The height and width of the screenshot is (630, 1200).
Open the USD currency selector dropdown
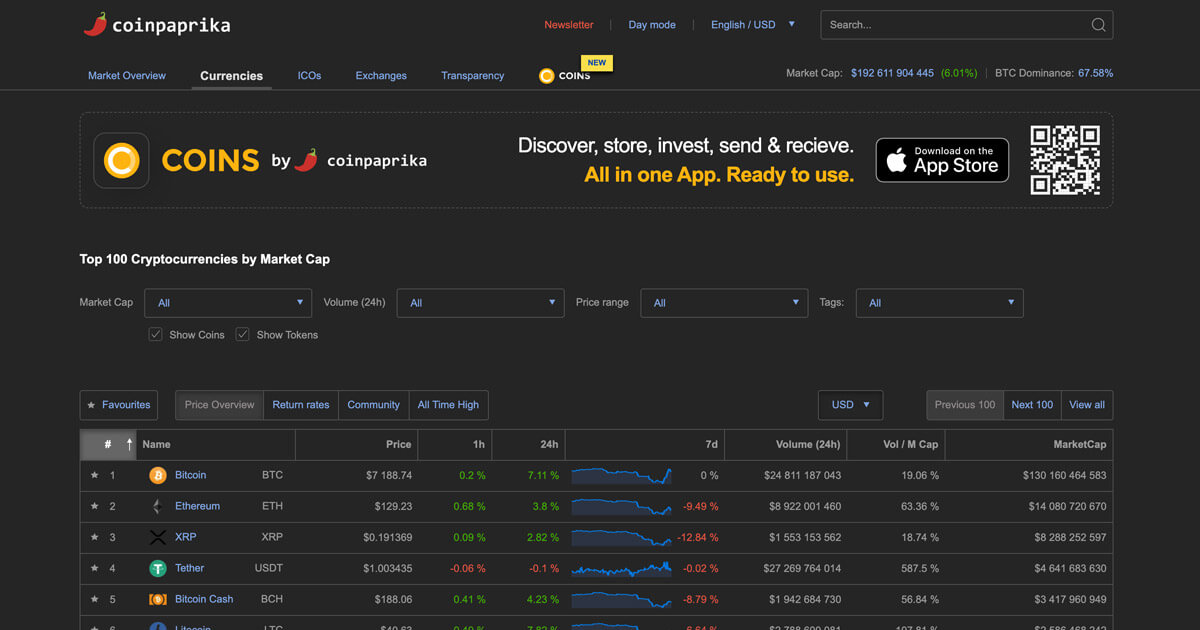pyautogui.click(x=850, y=405)
